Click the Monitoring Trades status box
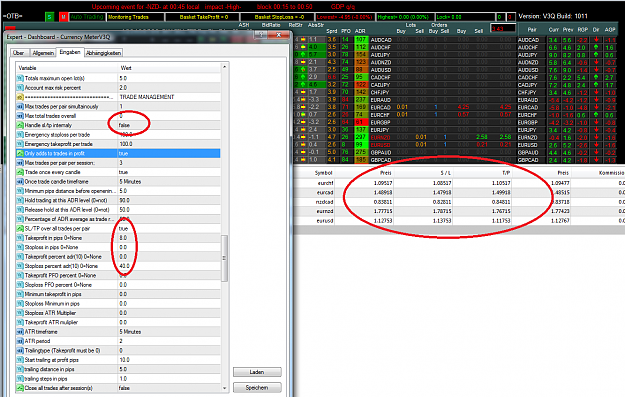 tap(135, 17)
